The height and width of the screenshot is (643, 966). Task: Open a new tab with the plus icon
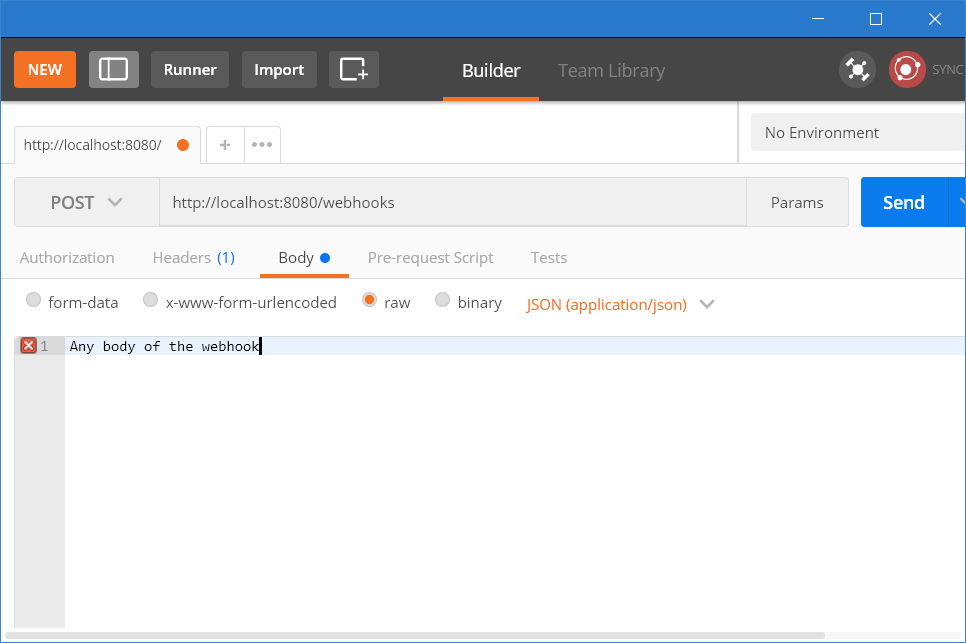coord(224,144)
